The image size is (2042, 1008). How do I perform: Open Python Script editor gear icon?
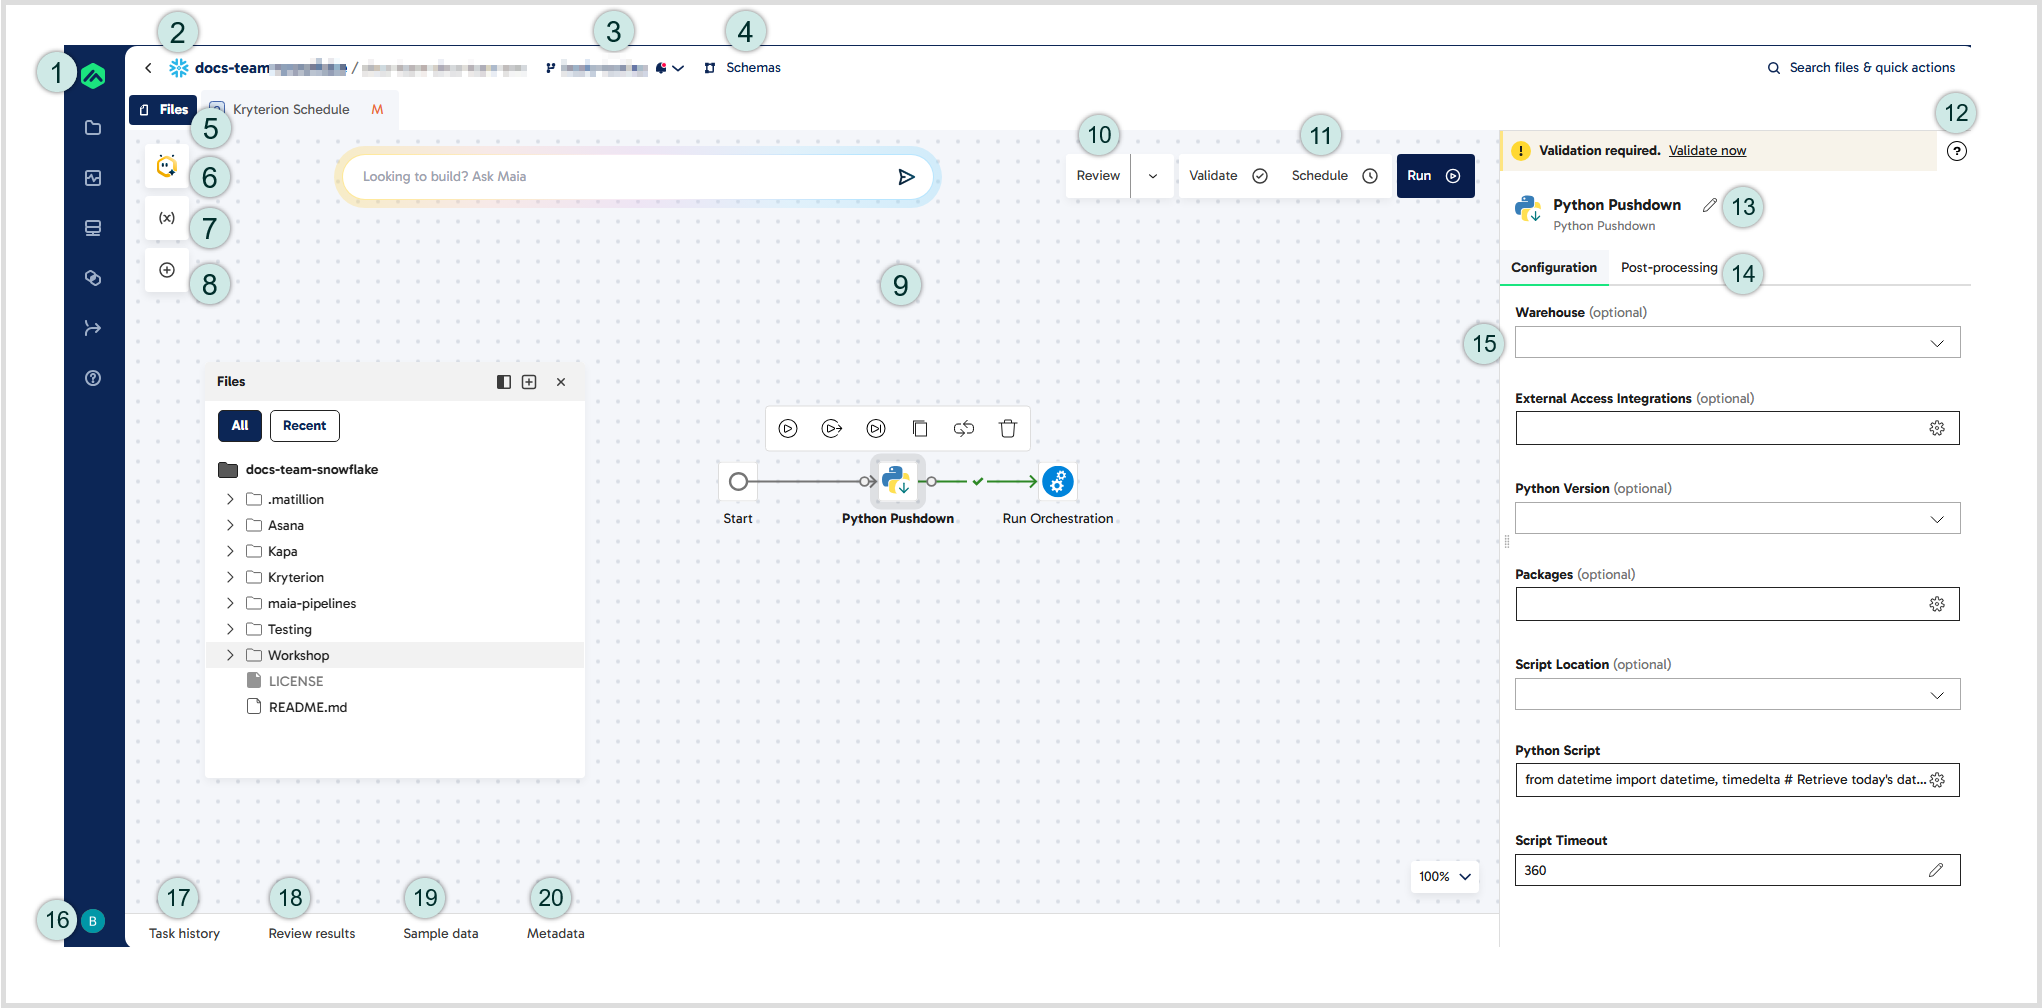tap(1937, 780)
